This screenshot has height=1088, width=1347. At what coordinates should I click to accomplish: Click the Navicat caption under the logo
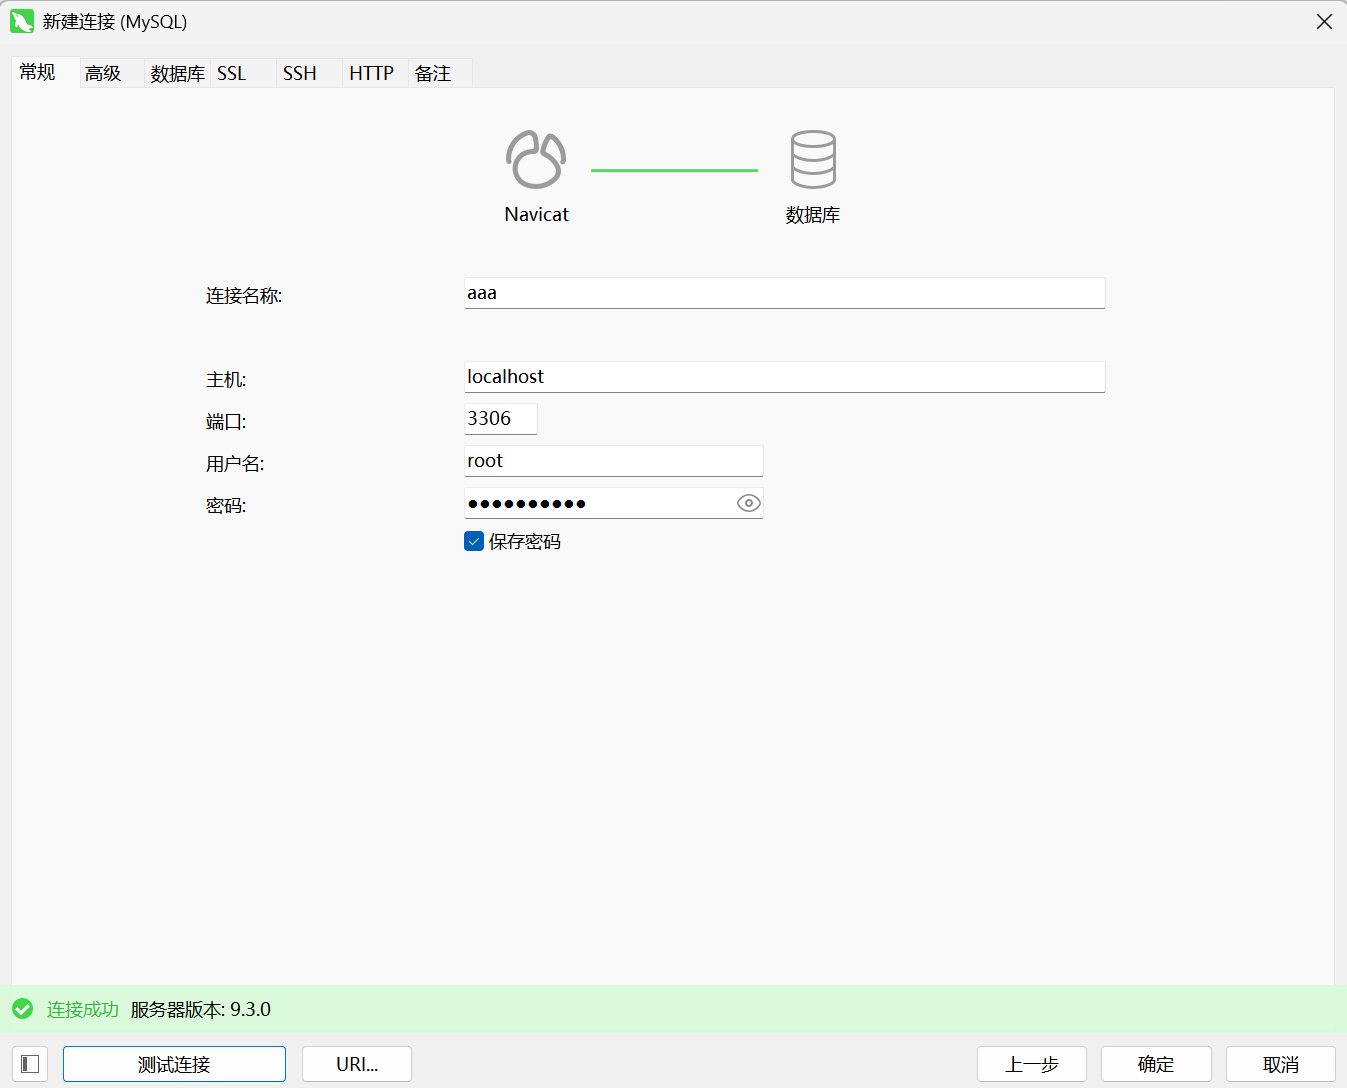537,214
